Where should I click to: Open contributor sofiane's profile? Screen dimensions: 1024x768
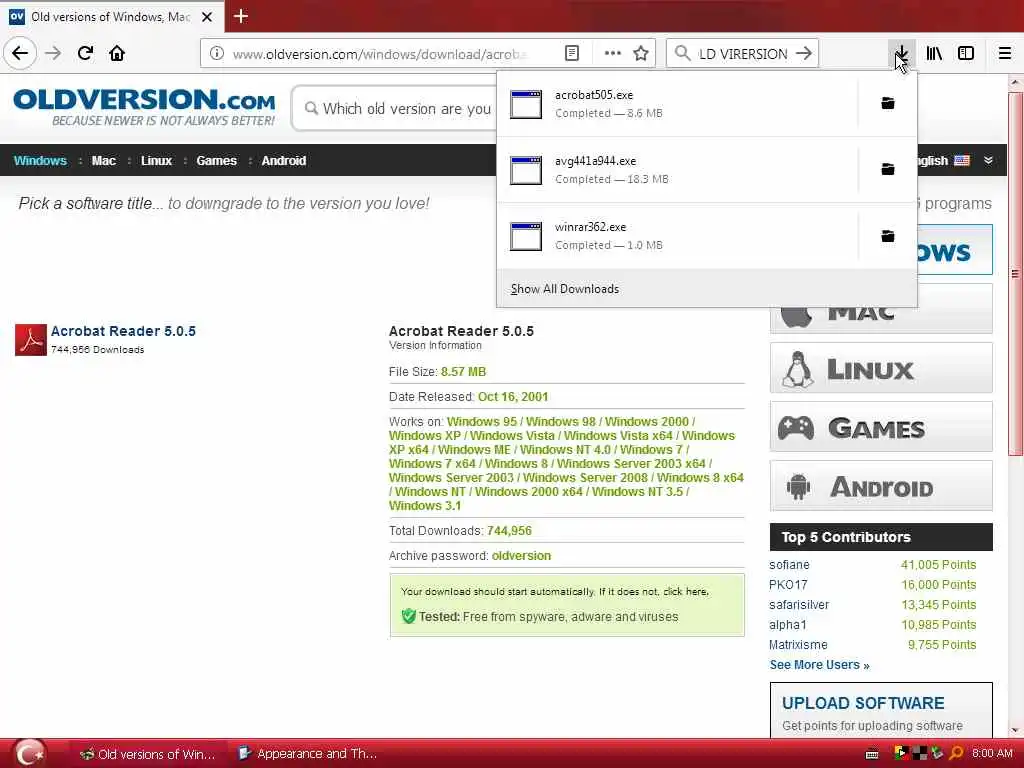pyautogui.click(x=789, y=565)
